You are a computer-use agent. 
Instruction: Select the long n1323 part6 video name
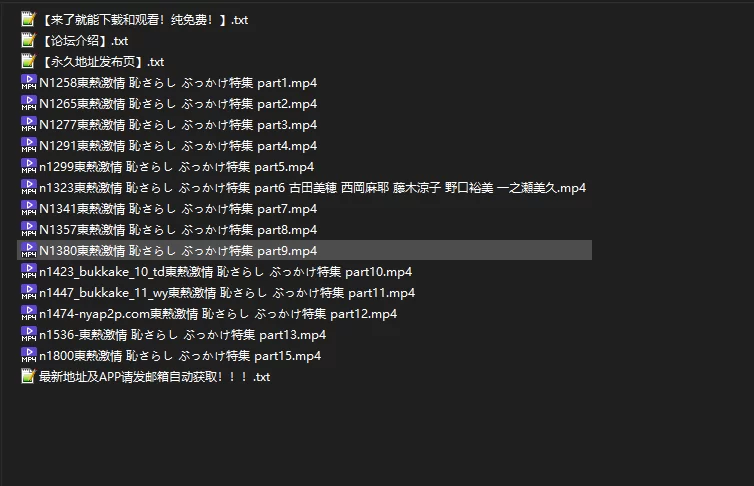coord(312,188)
